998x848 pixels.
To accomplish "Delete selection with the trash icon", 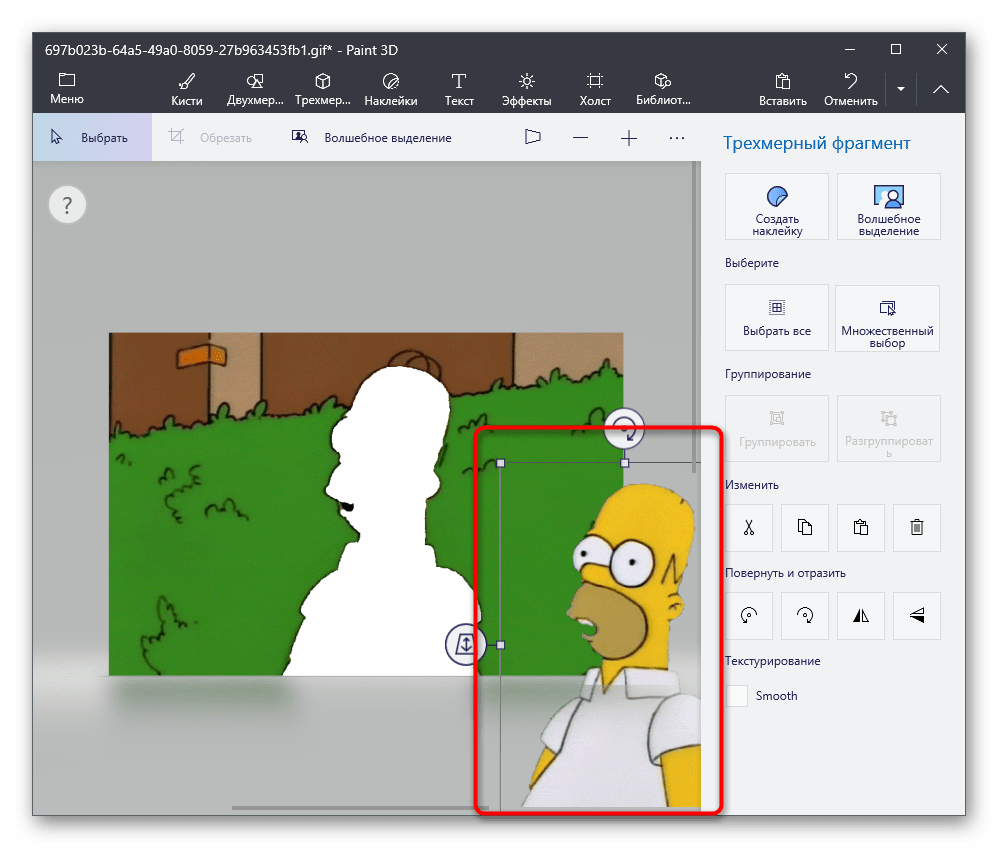I will (x=916, y=528).
